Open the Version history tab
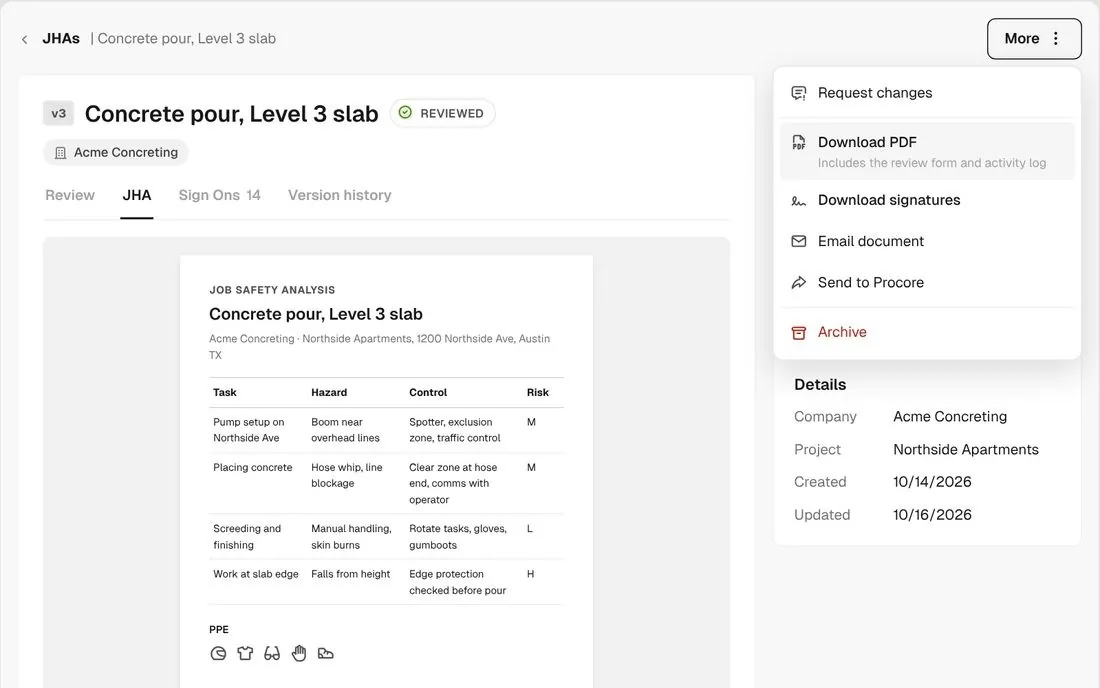 (340, 195)
